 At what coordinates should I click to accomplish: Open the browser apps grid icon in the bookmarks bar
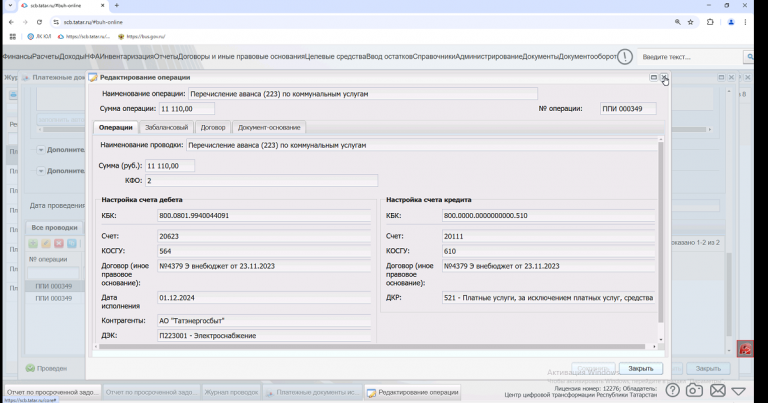point(13,36)
